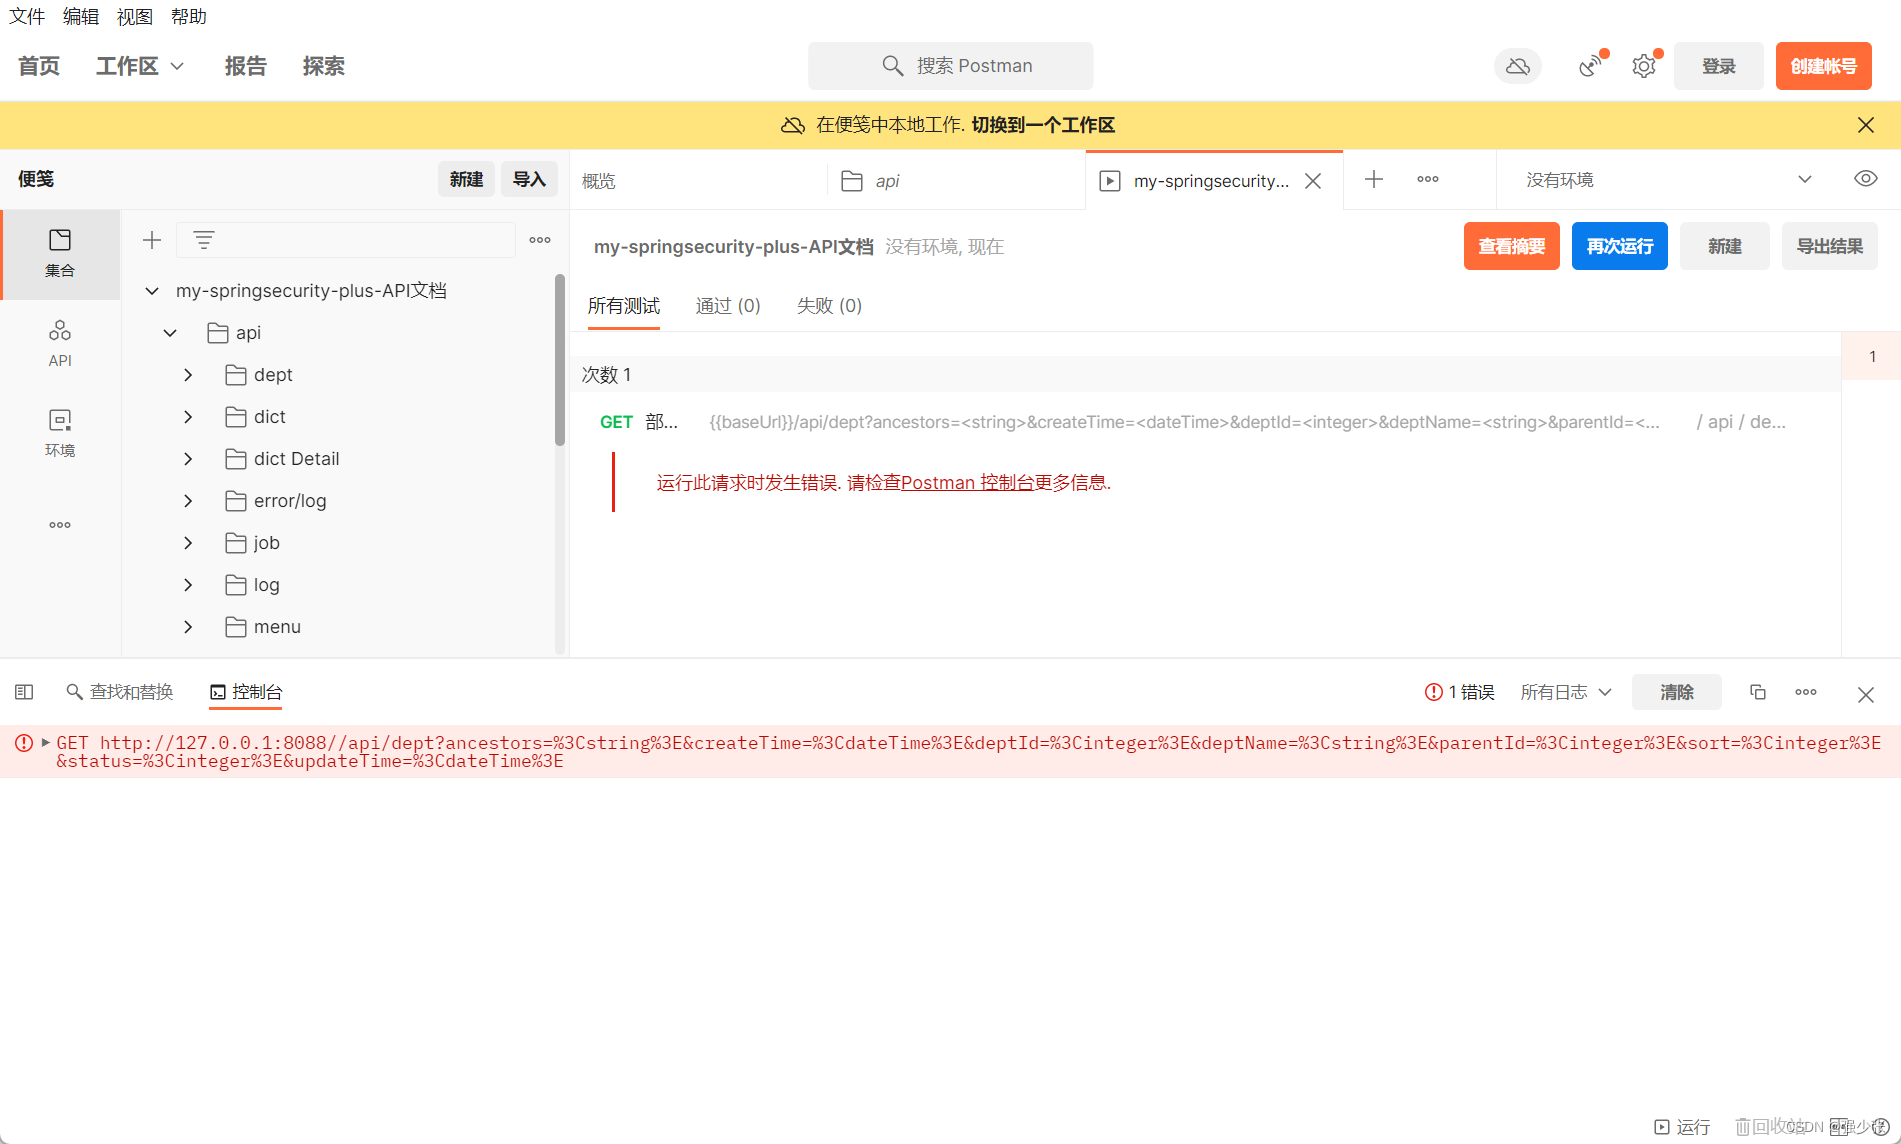
Task: Clear the console with 清除 button
Action: 1677,692
